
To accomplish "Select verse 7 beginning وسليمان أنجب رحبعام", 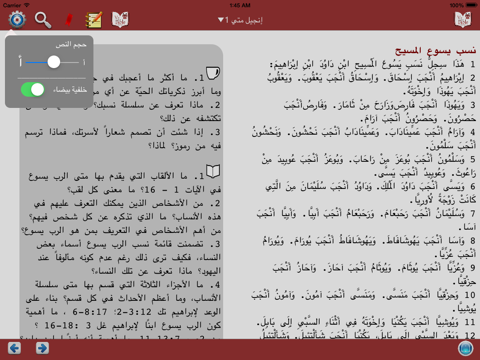I will (366, 220).
